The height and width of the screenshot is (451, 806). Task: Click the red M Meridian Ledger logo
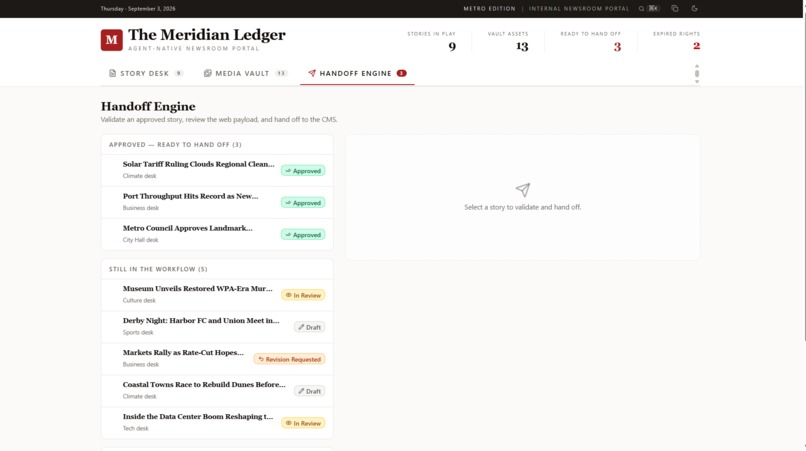coord(112,40)
